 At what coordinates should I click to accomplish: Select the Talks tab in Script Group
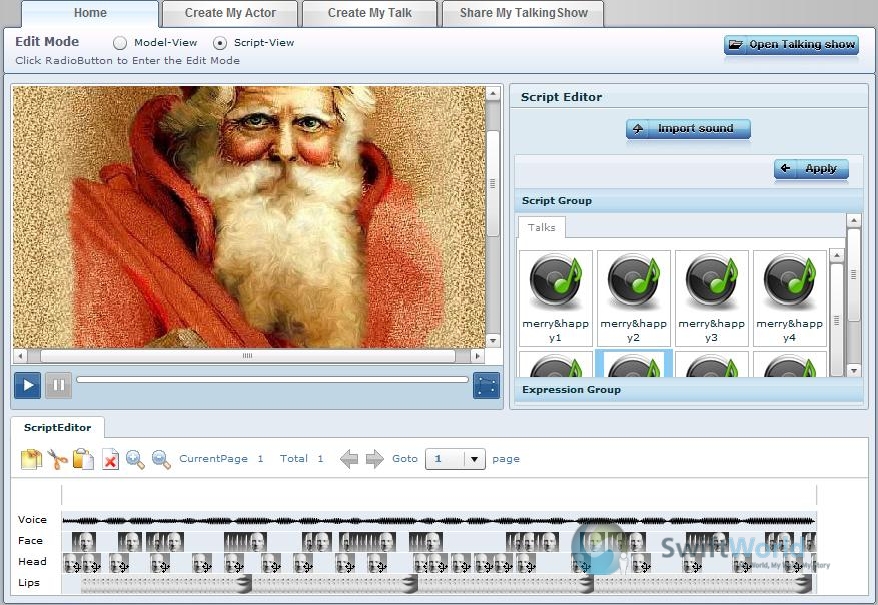(541, 227)
